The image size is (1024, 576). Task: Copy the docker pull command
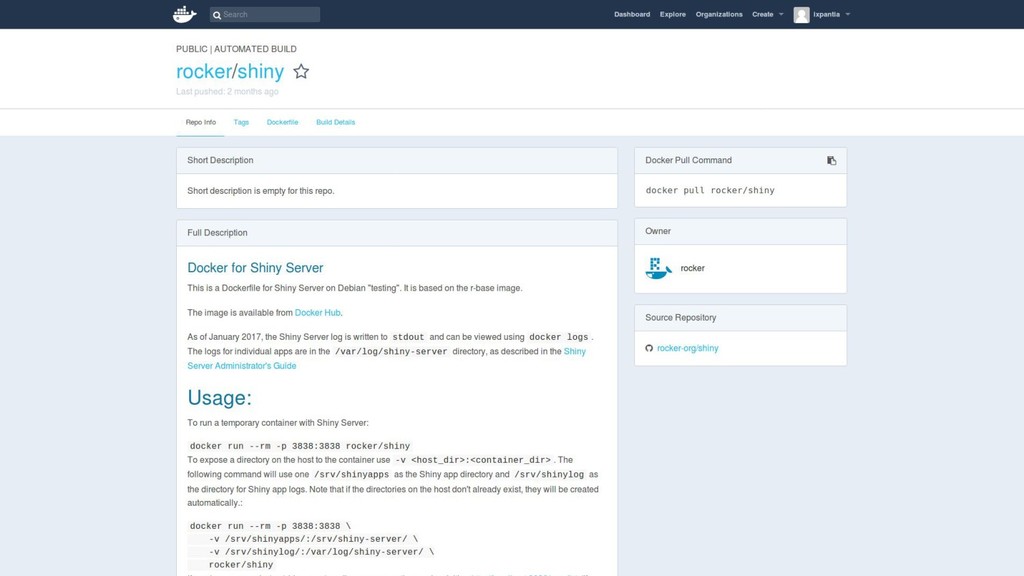[831, 160]
